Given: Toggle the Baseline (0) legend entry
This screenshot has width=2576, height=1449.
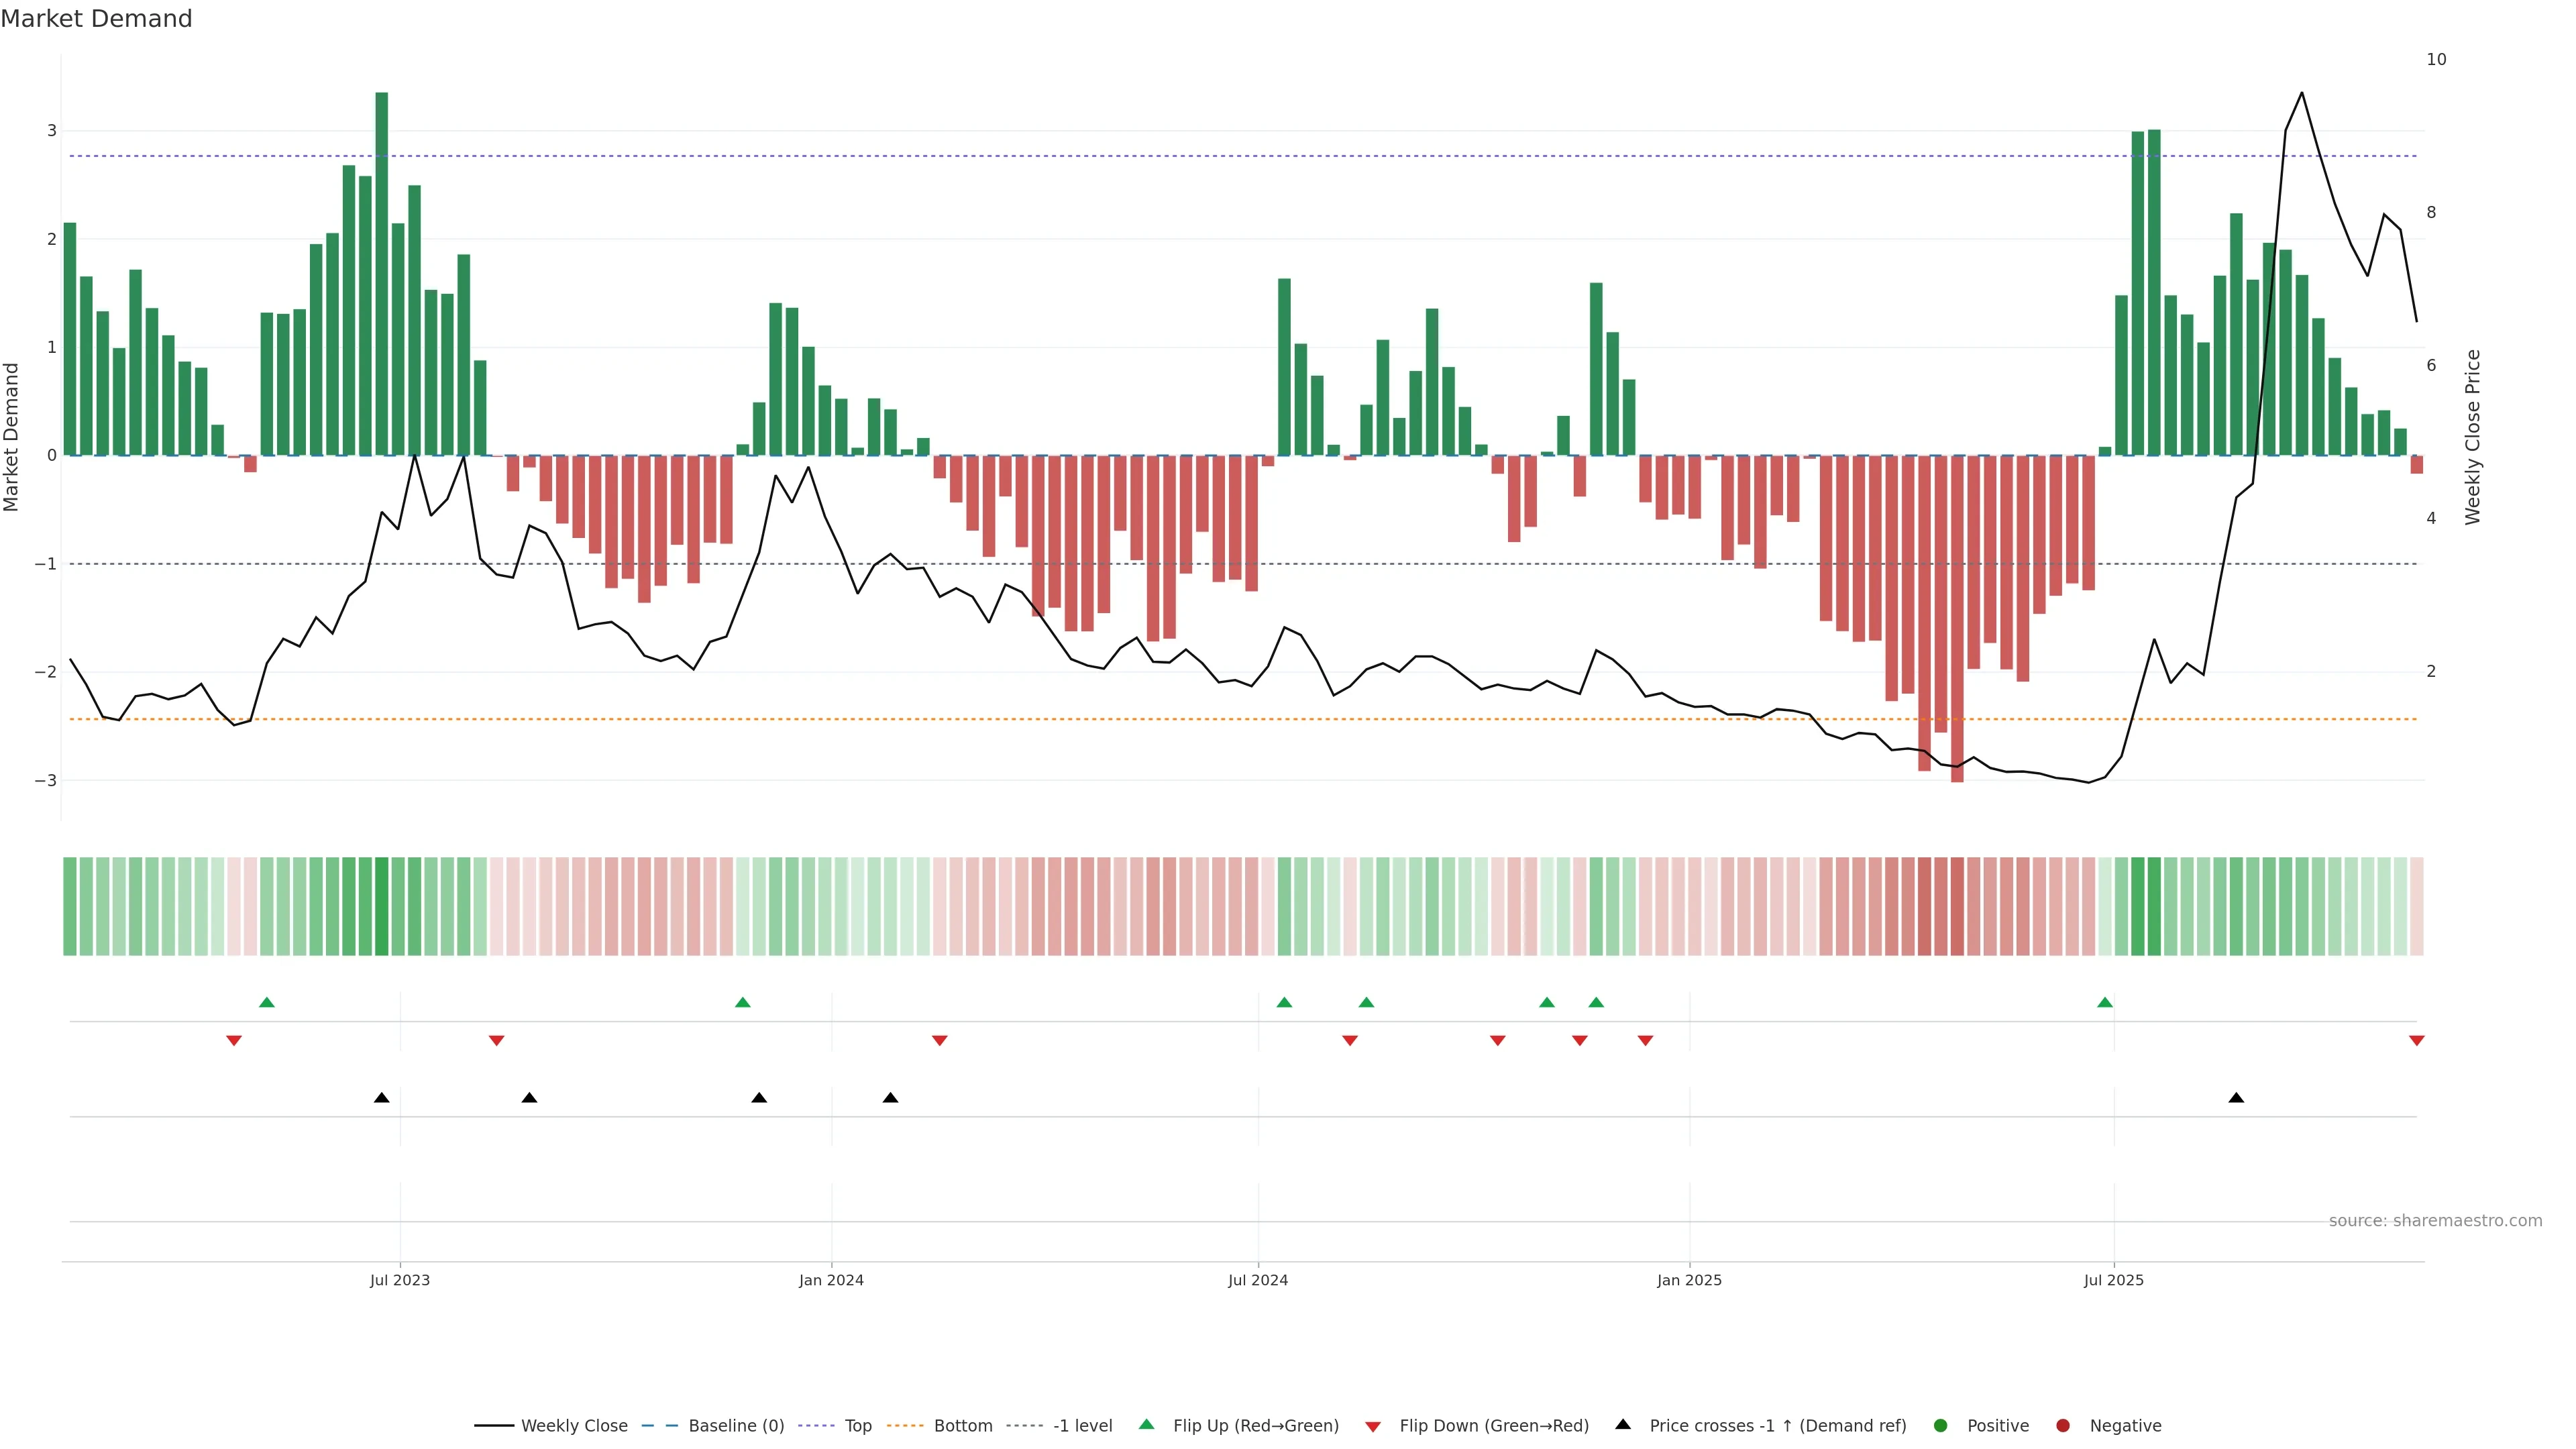Looking at the screenshot, I should (x=736, y=1425).
